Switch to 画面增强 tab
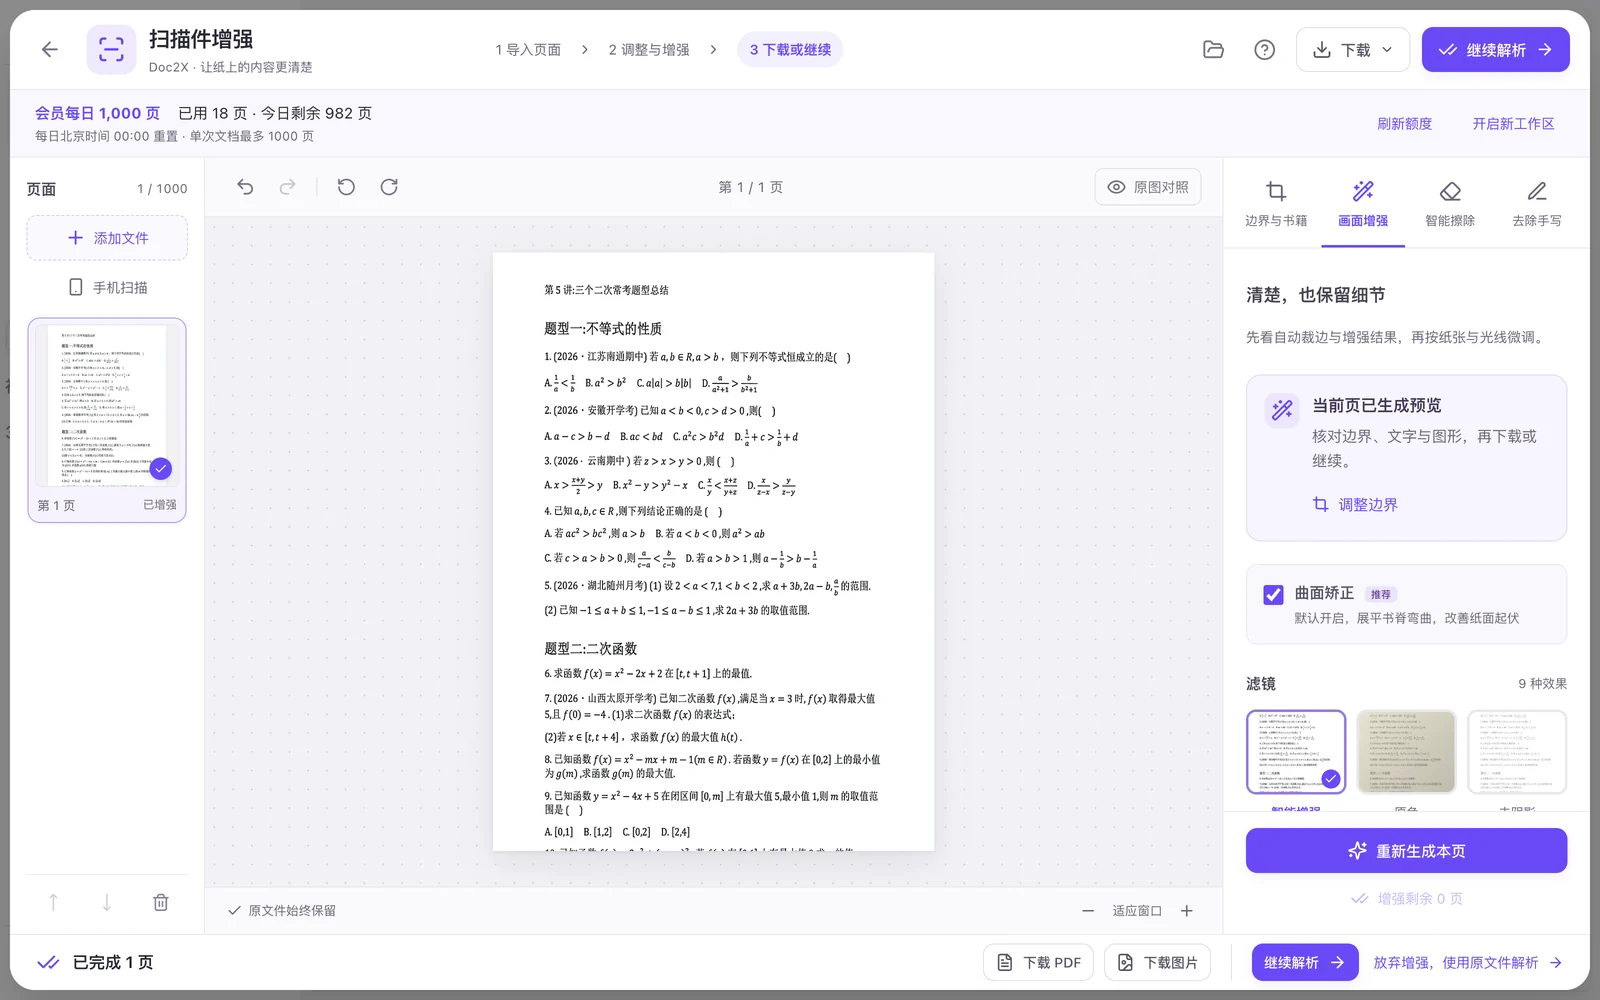 (x=1363, y=204)
